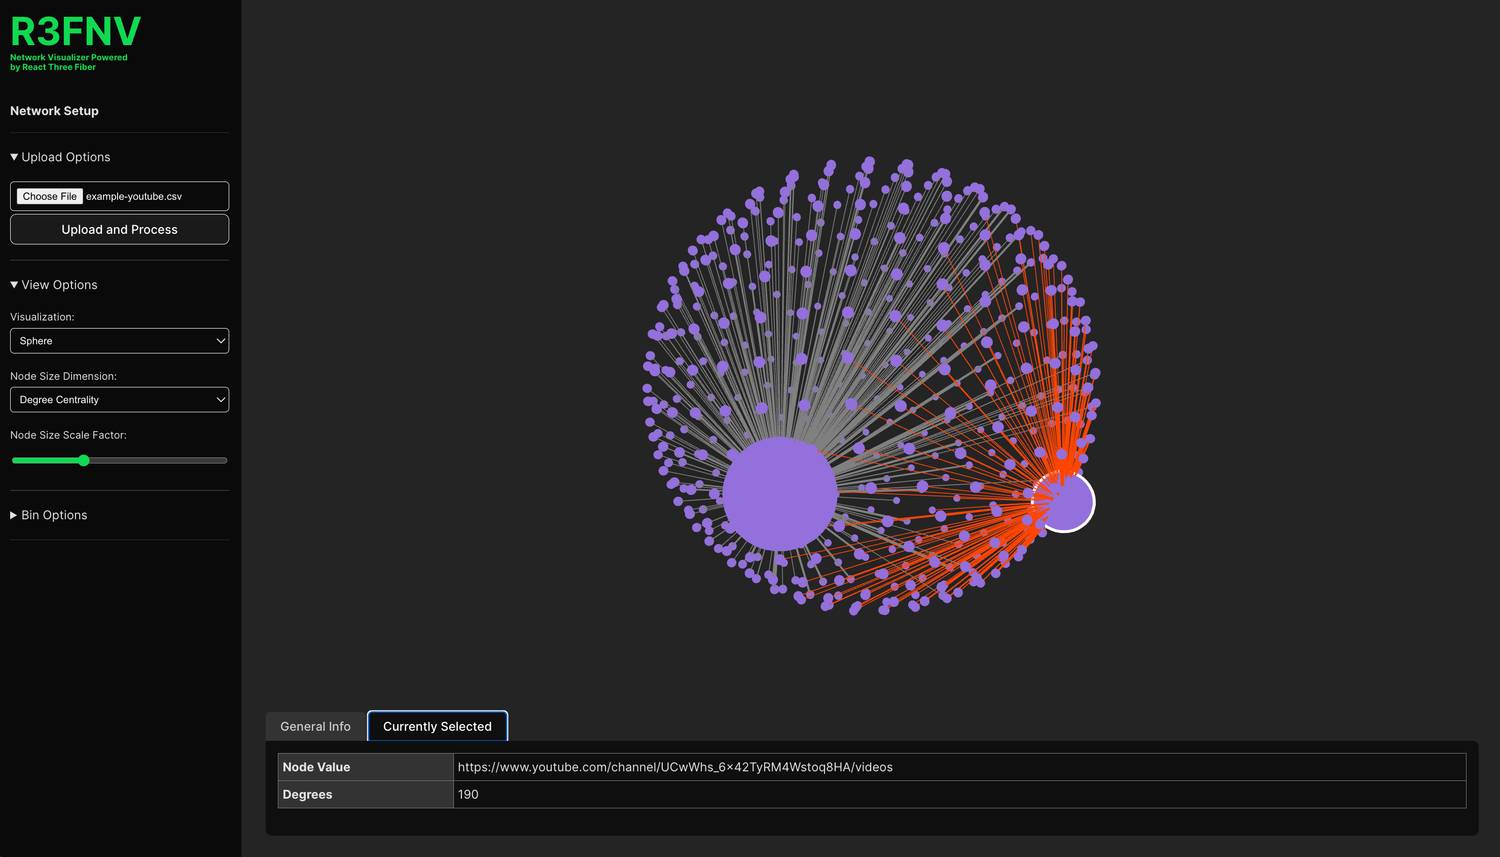Click the Network Setup heading
The height and width of the screenshot is (857, 1500).
[54, 111]
